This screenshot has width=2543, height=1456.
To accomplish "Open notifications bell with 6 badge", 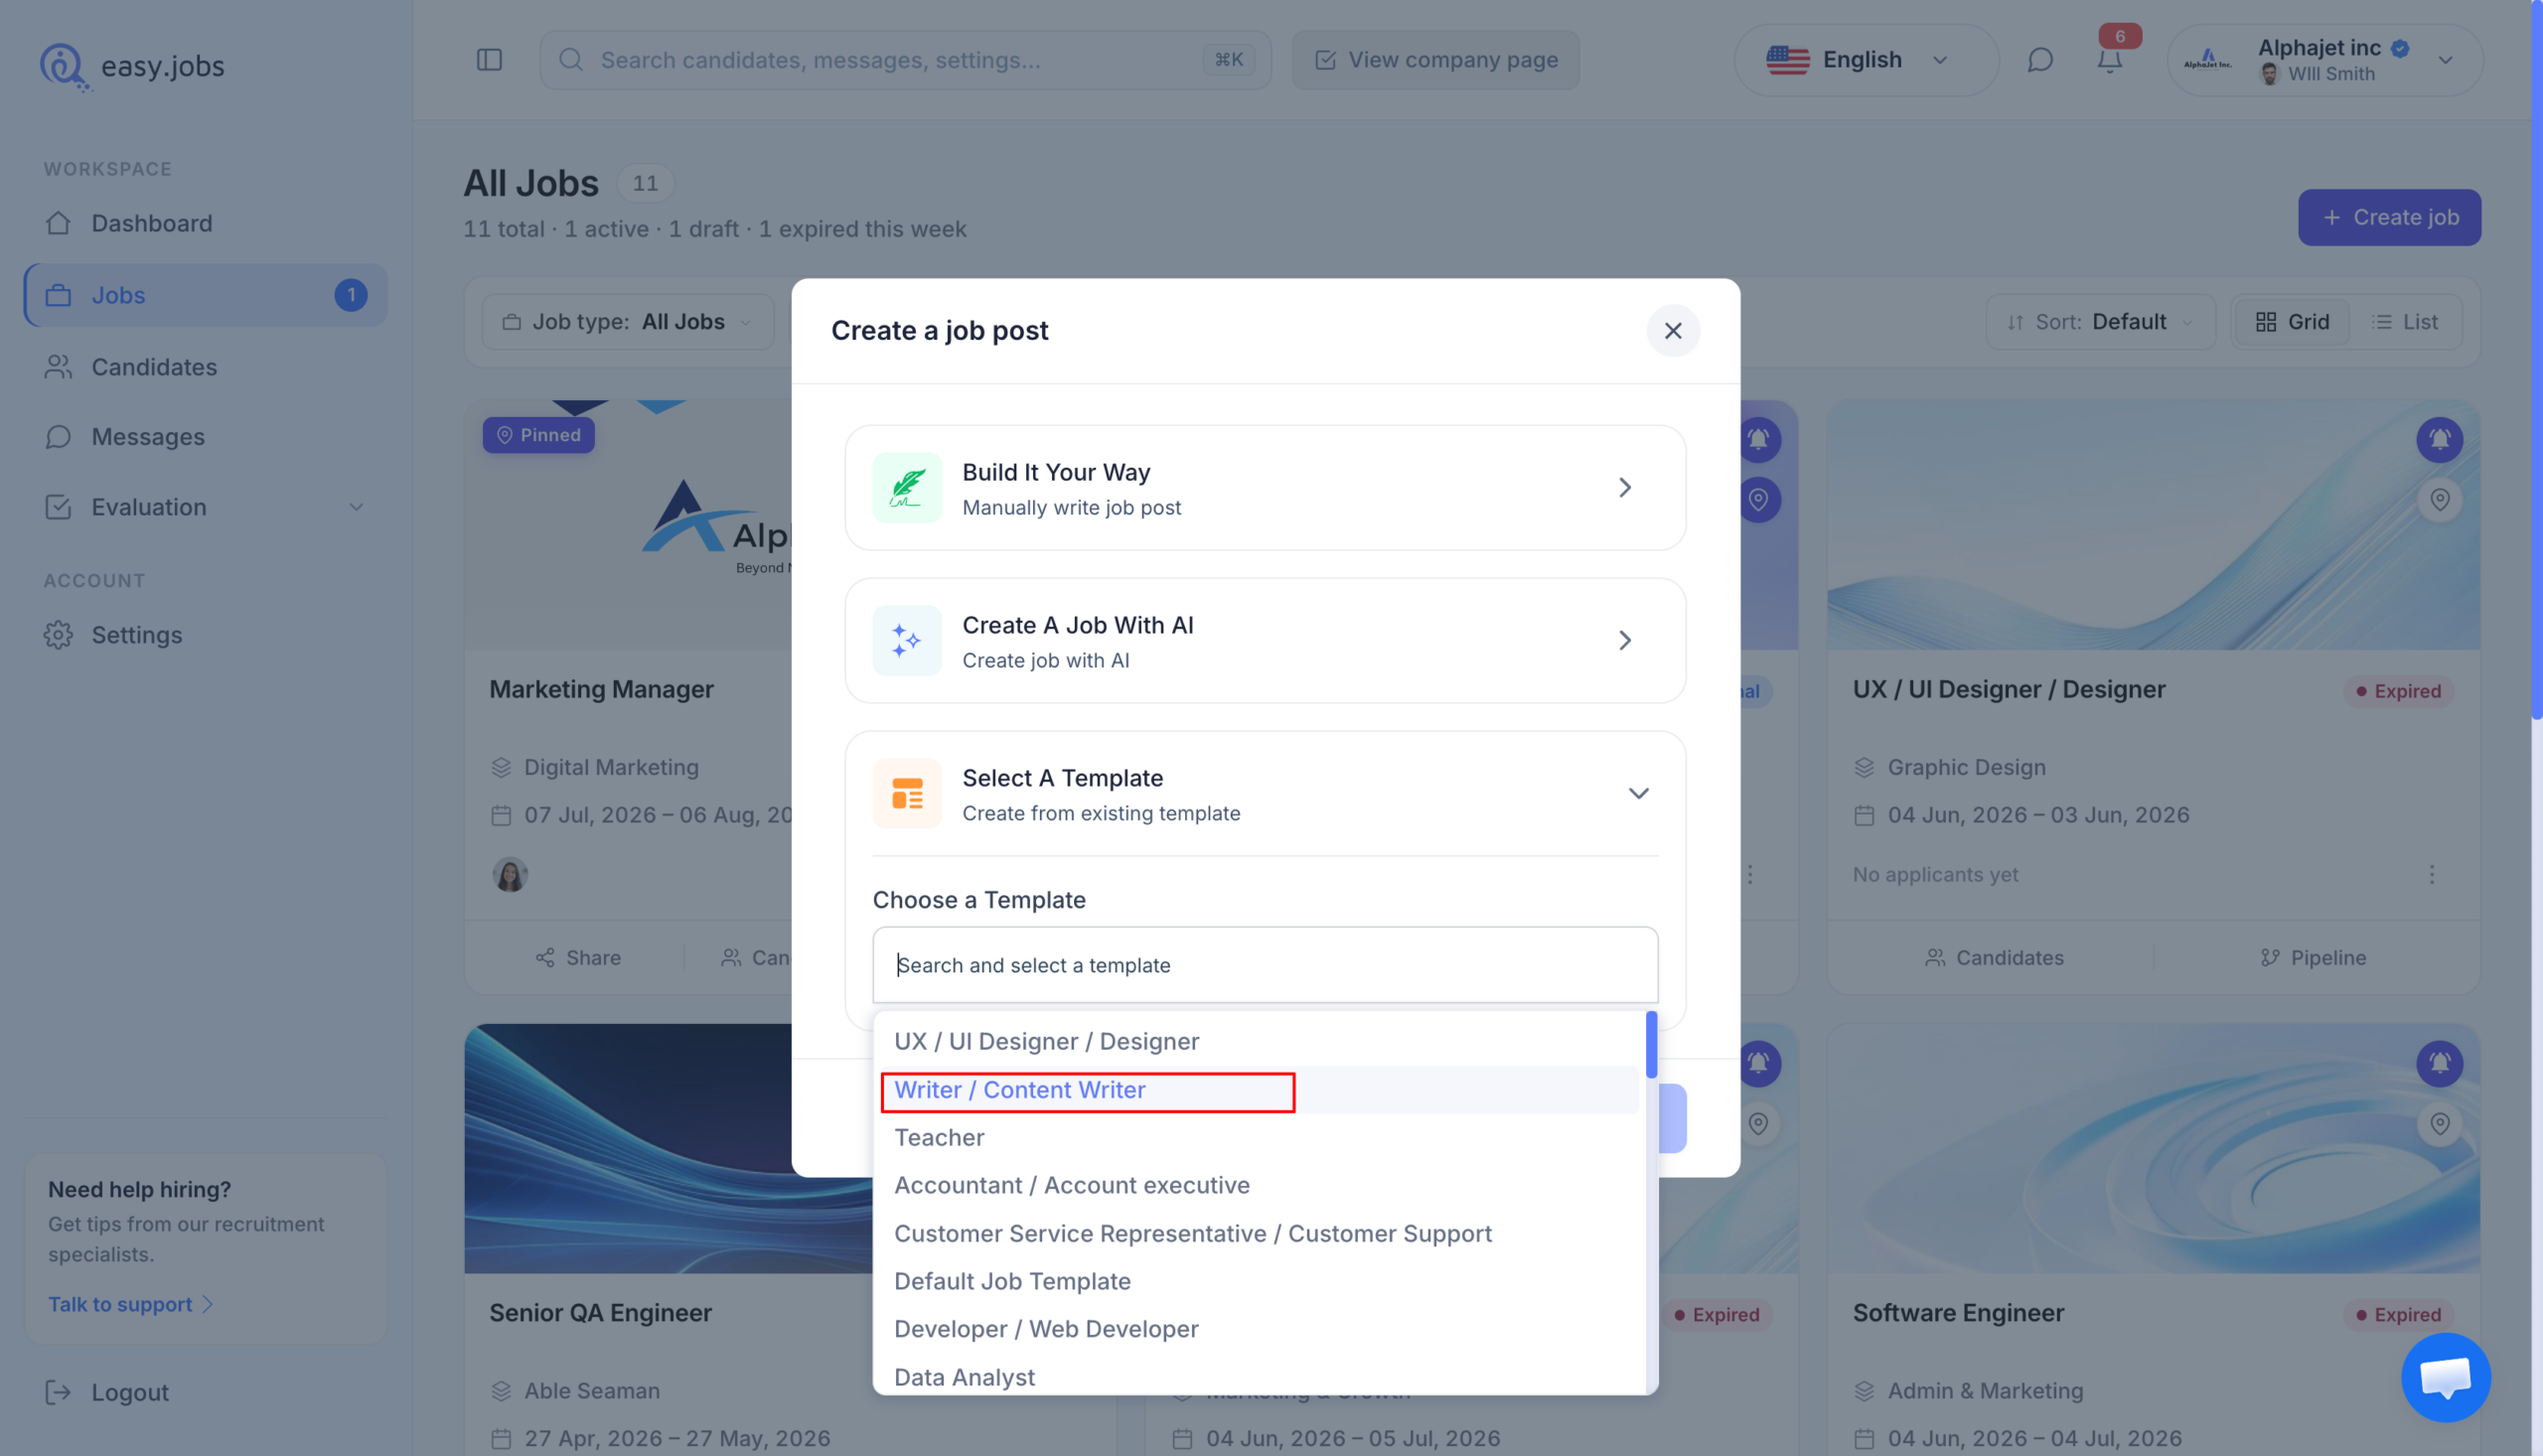I will 2110,60.
